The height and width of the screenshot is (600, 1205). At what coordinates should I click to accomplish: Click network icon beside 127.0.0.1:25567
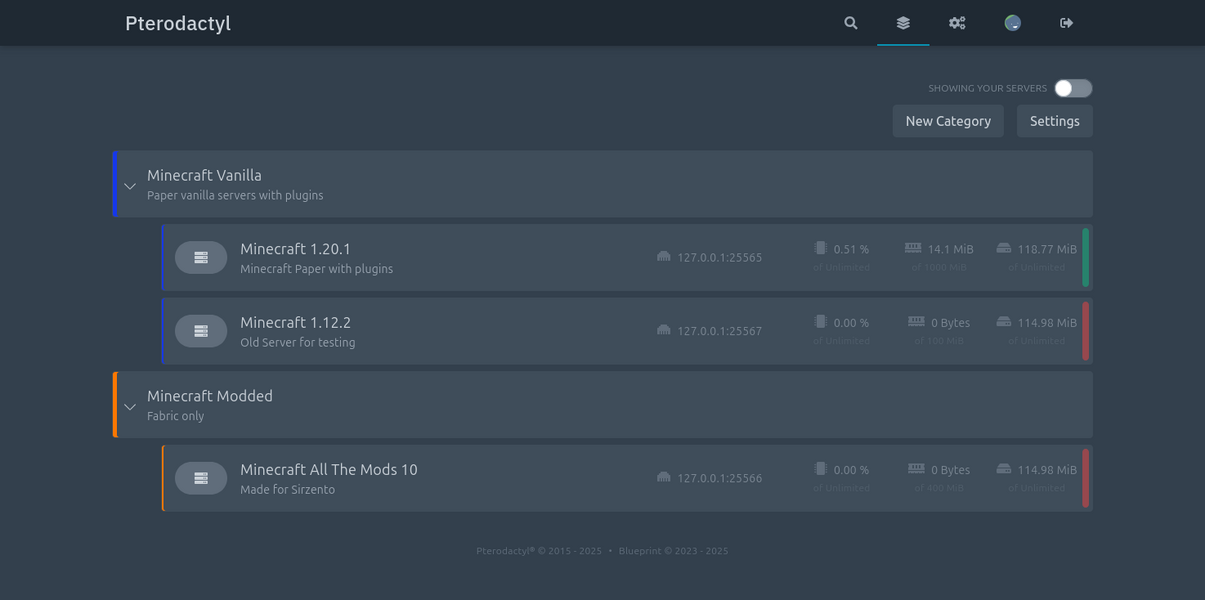664,330
